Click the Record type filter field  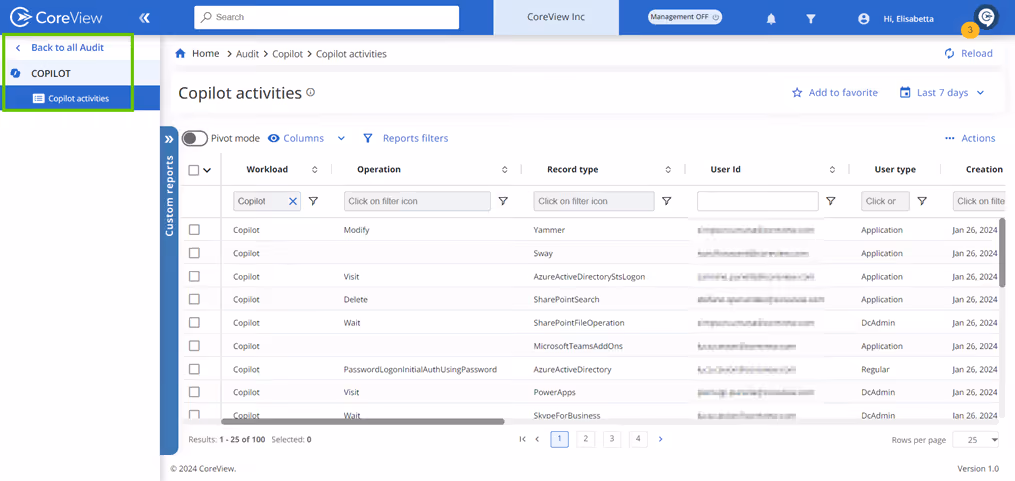coord(594,201)
